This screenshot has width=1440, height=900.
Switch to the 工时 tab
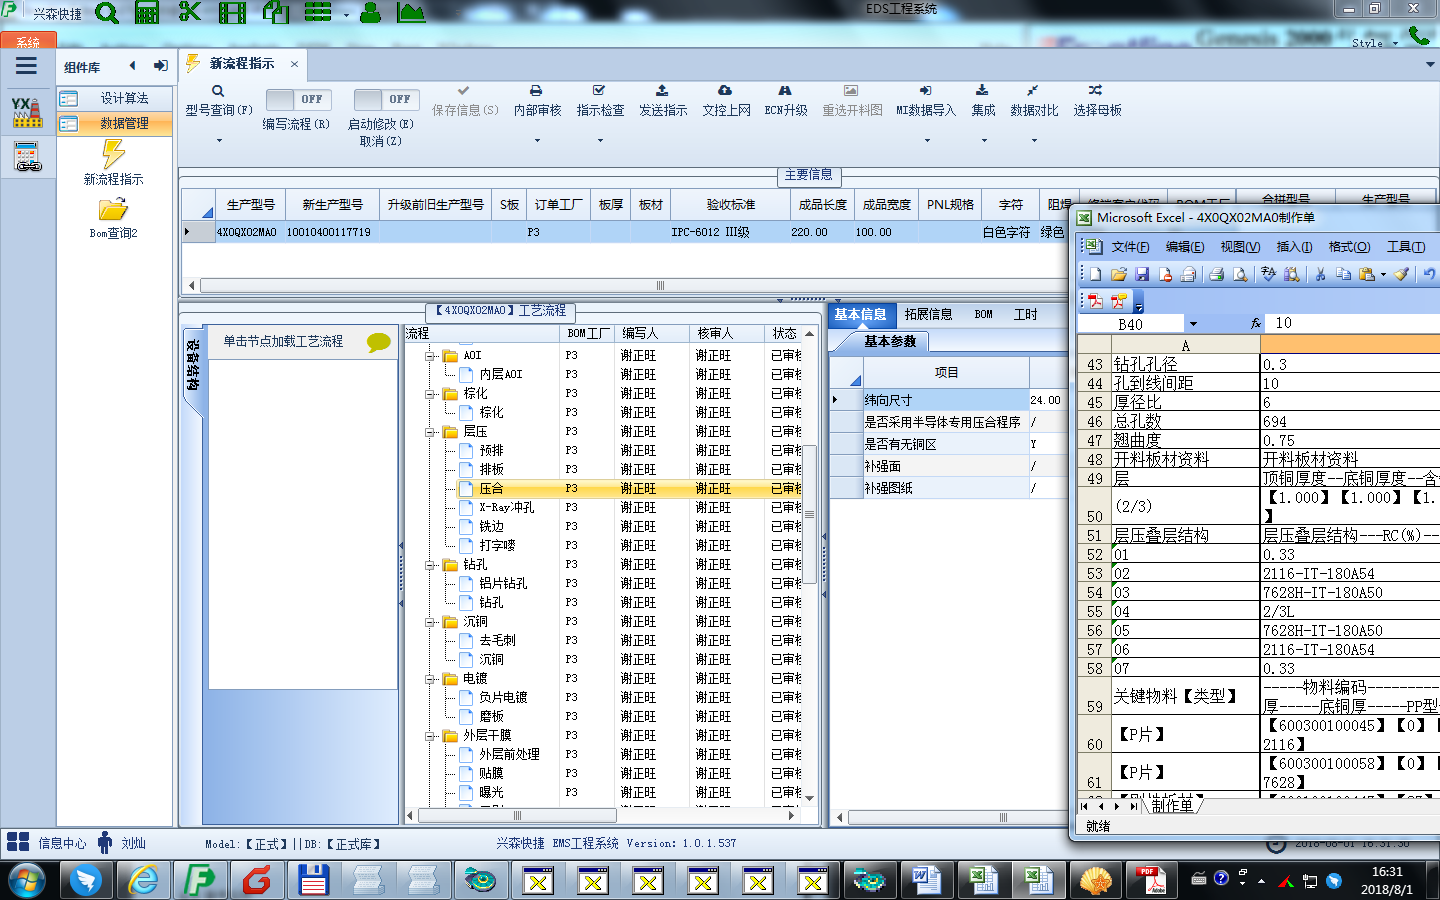coord(1025,314)
